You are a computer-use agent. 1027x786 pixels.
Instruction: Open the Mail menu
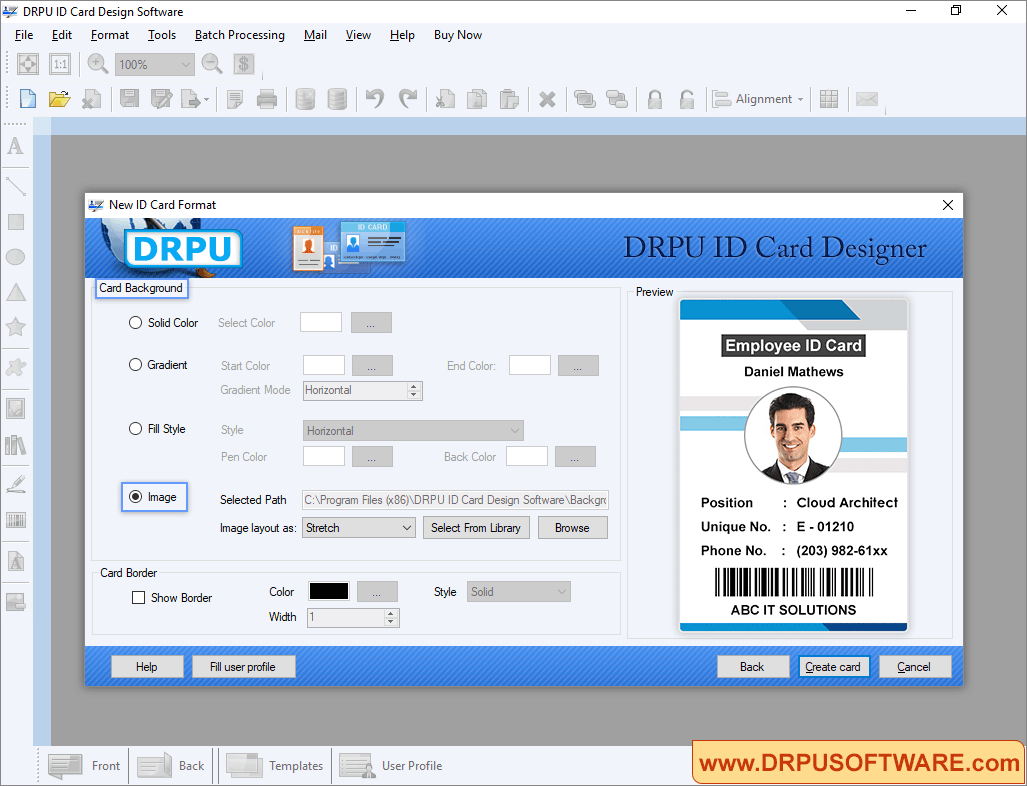tap(315, 35)
